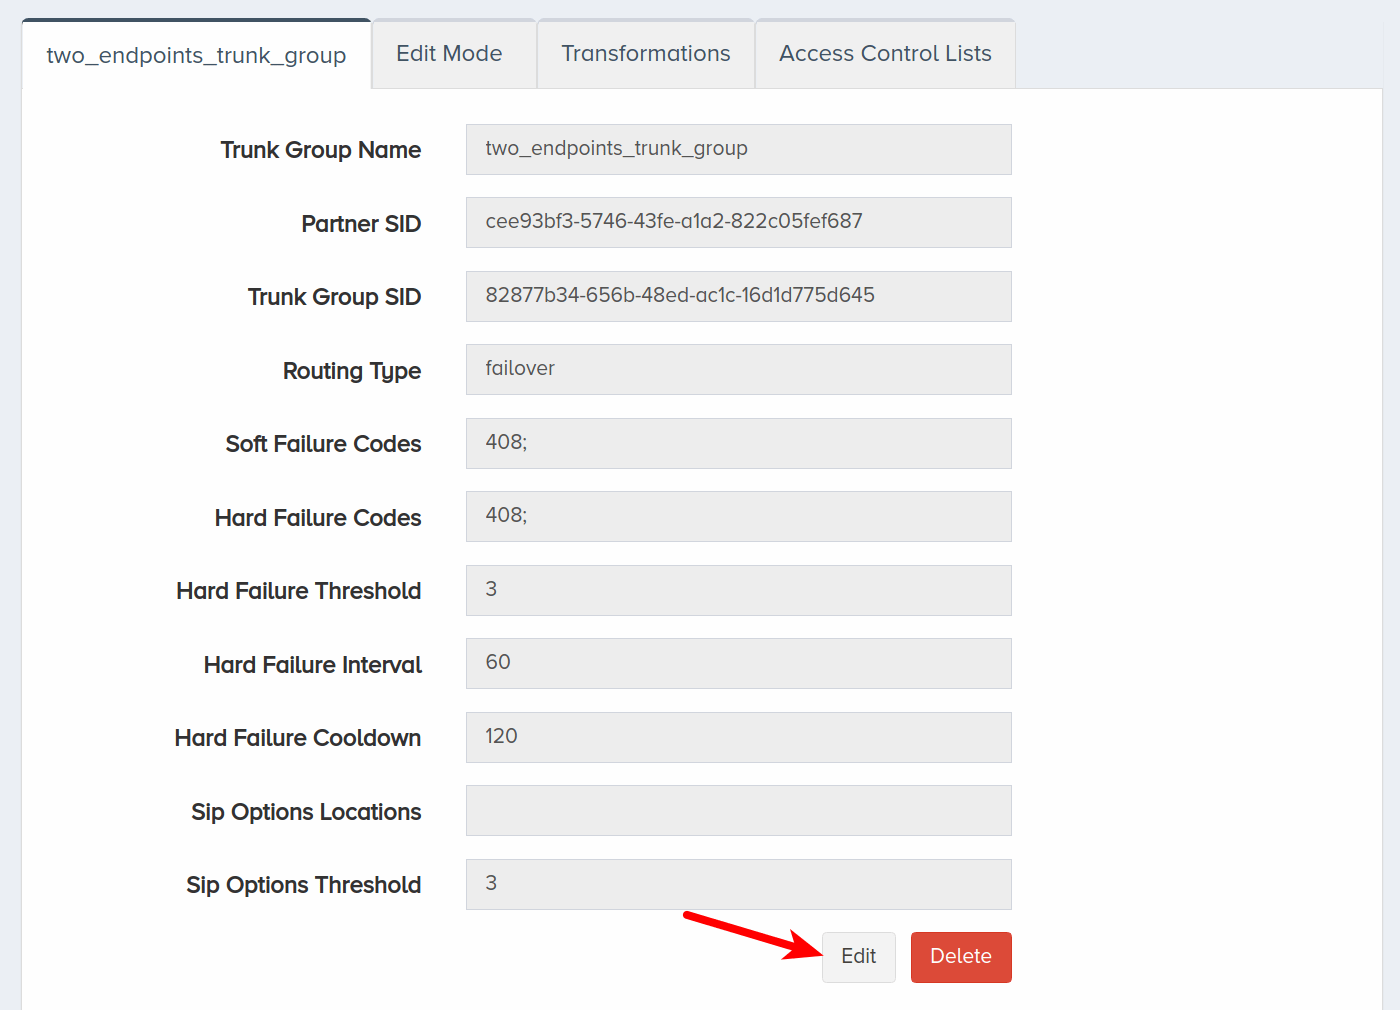Focus the Hard Failure Threshold field

[x=738, y=590]
